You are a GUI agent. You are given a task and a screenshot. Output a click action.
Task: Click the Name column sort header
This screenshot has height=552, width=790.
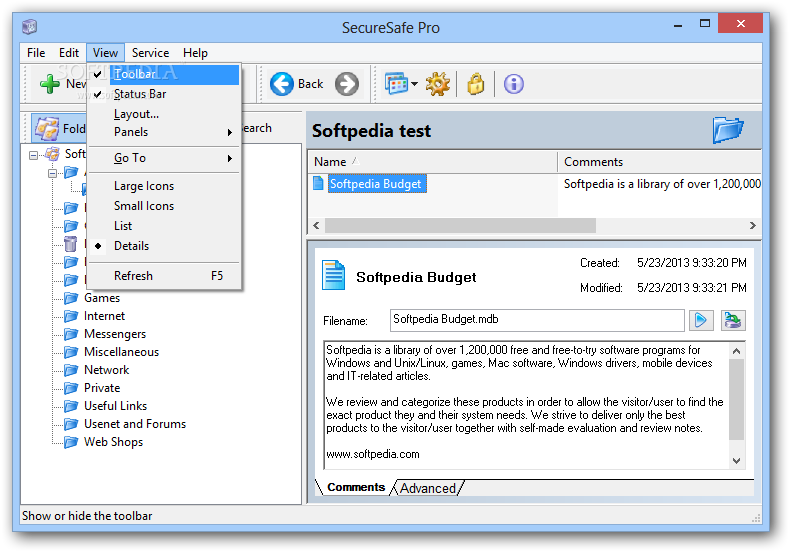(432, 162)
